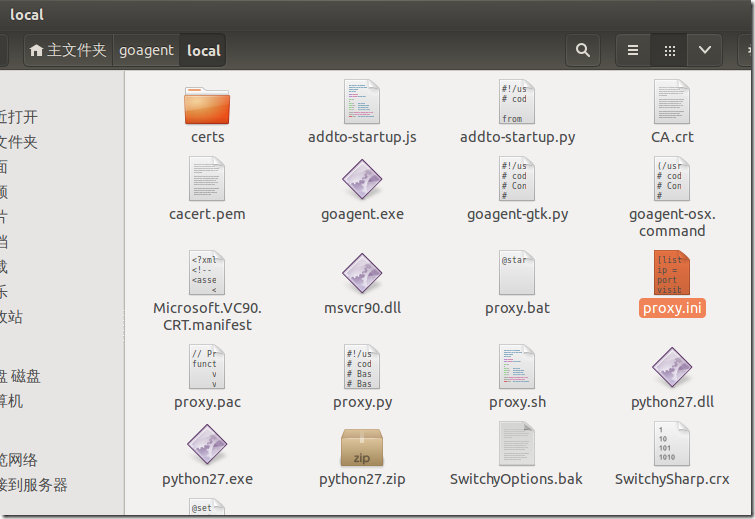The width and height of the screenshot is (755, 519).
Task: Select the proxy.py script icon
Action: pos(362,366)
